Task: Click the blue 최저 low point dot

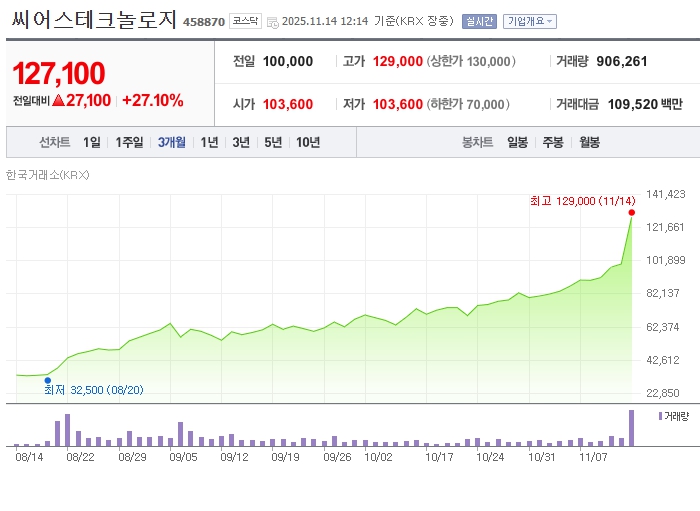Action: [x=47, y=380]
